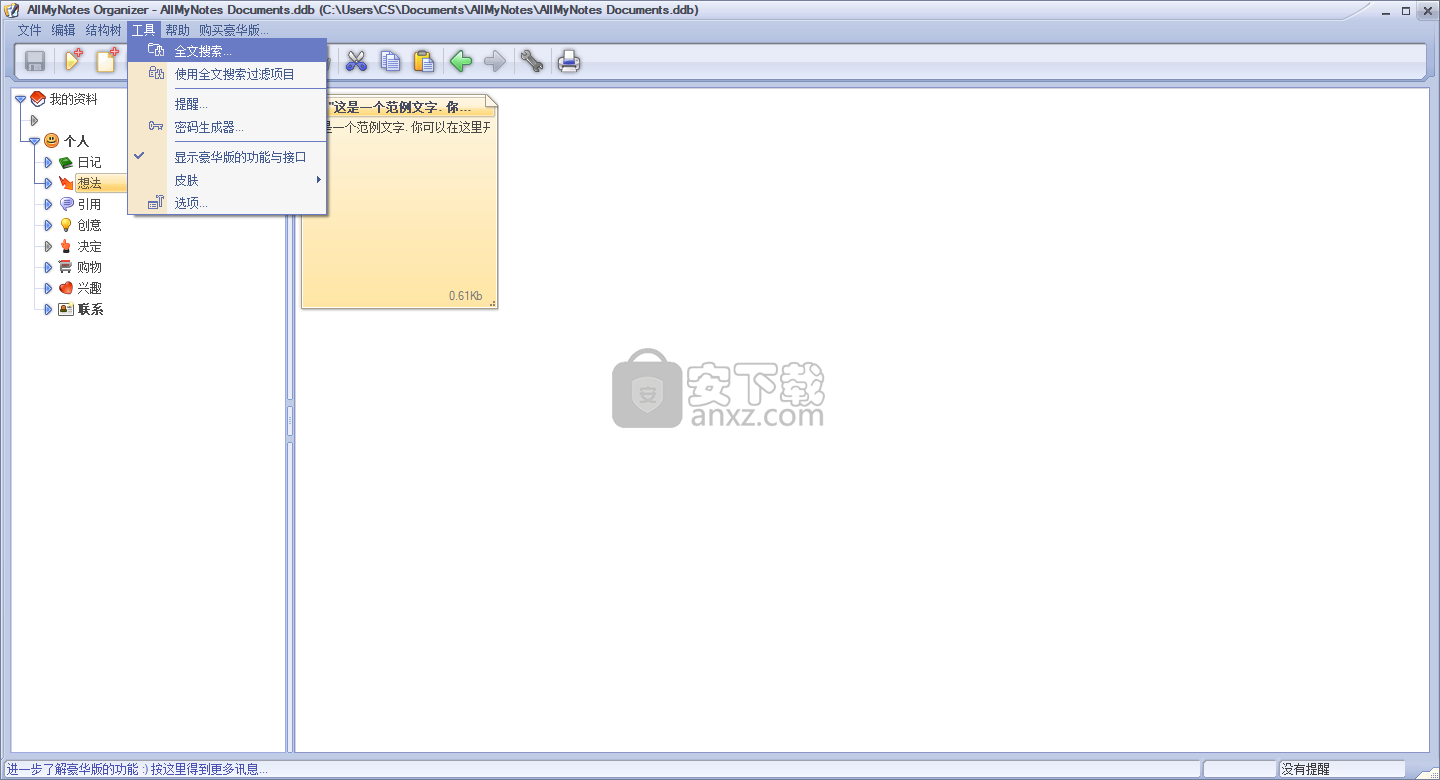
Task: Open the 购买豪华版... menu
Action: [234, 30]
